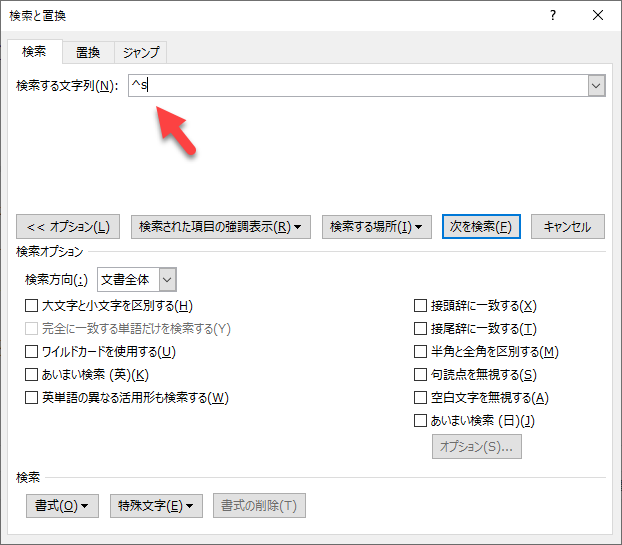Open the ジャンプ tab

click(139, 52)
